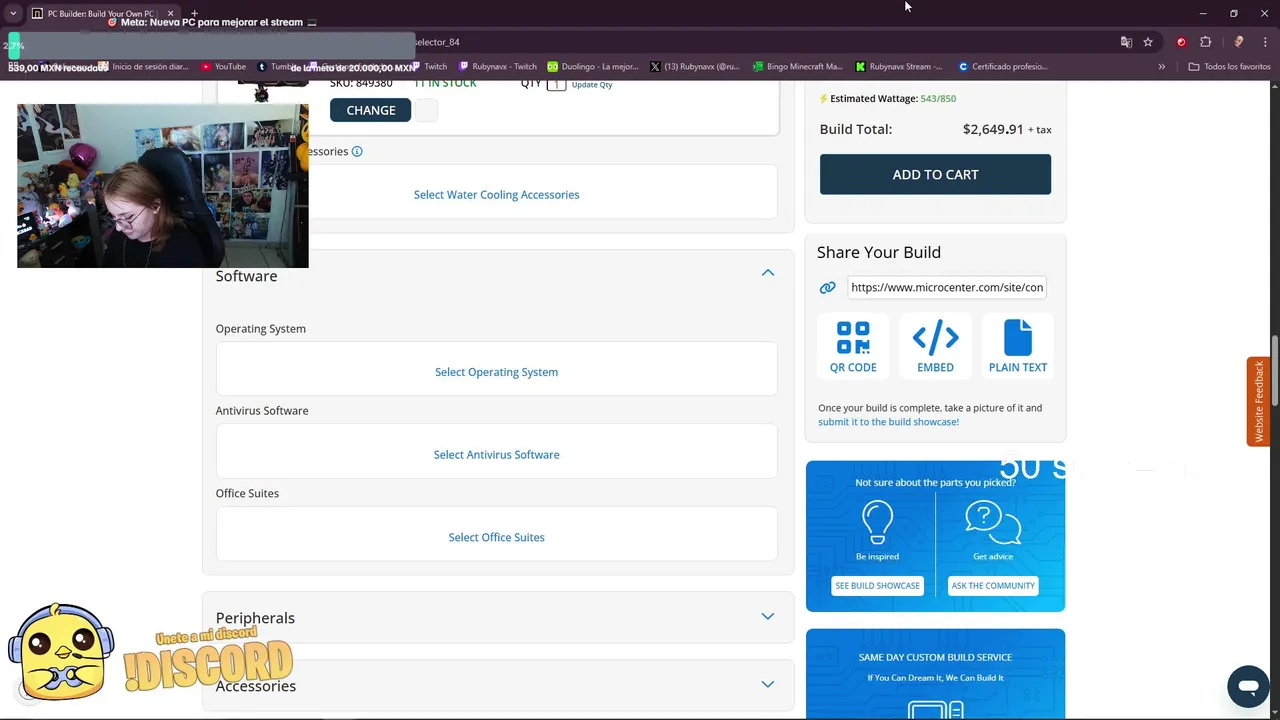Open the browser extensions puzzle icon
Image resolution: width=1280 pixels, height=720 pixels.
tap(1205, 42)
